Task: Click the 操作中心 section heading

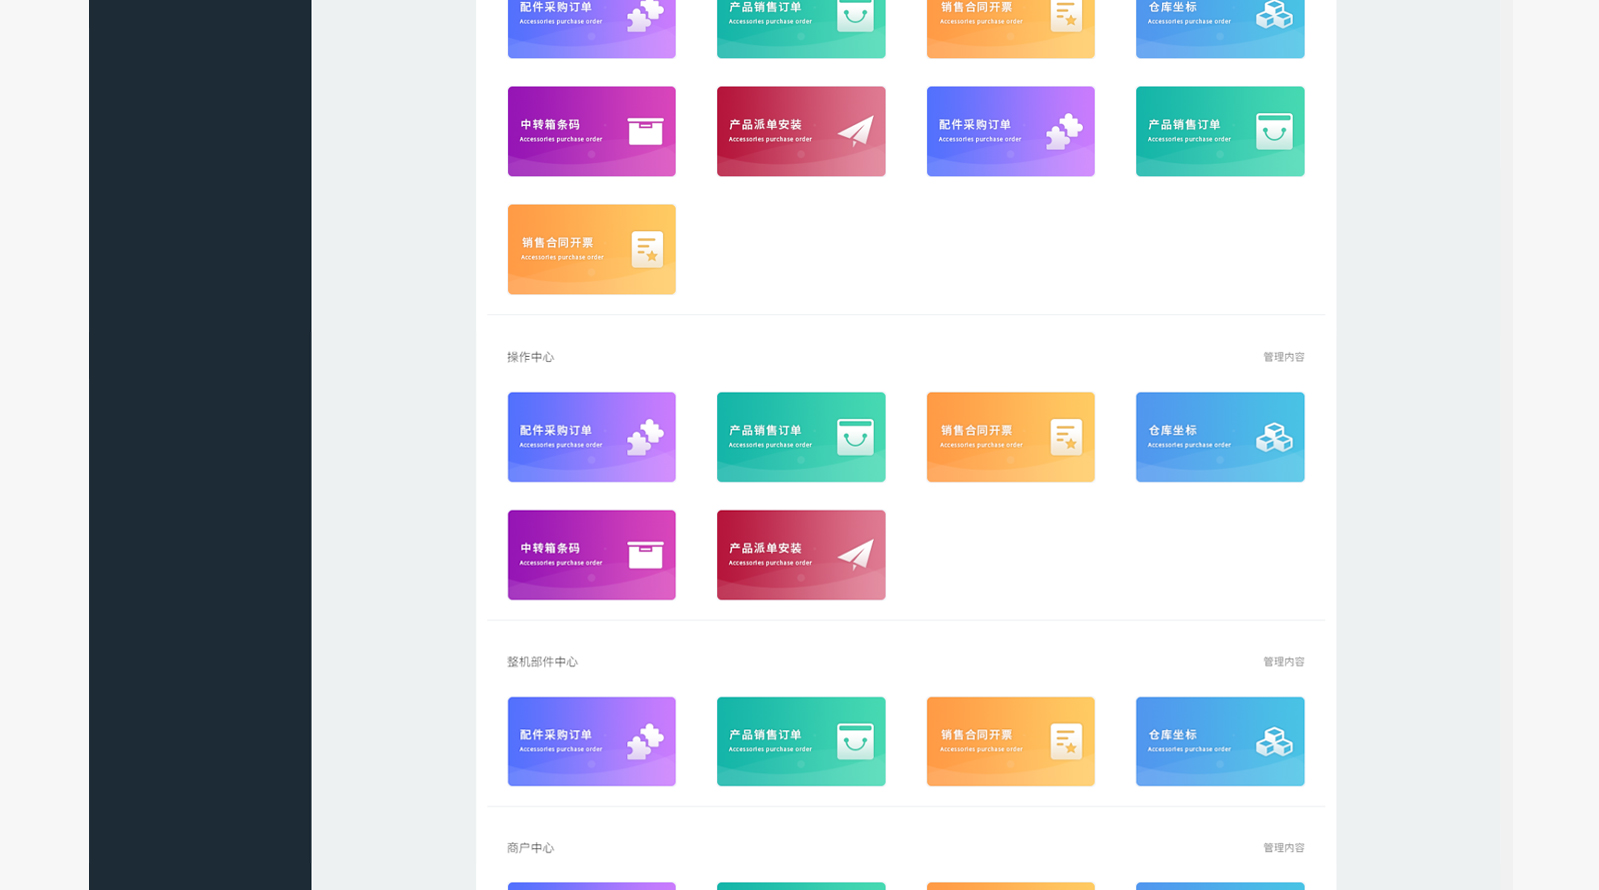Action: [530, 357]
